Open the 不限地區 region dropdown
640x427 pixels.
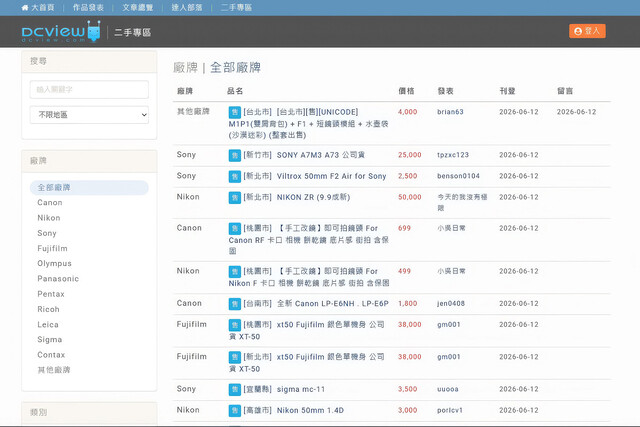(x=89, y=115)
